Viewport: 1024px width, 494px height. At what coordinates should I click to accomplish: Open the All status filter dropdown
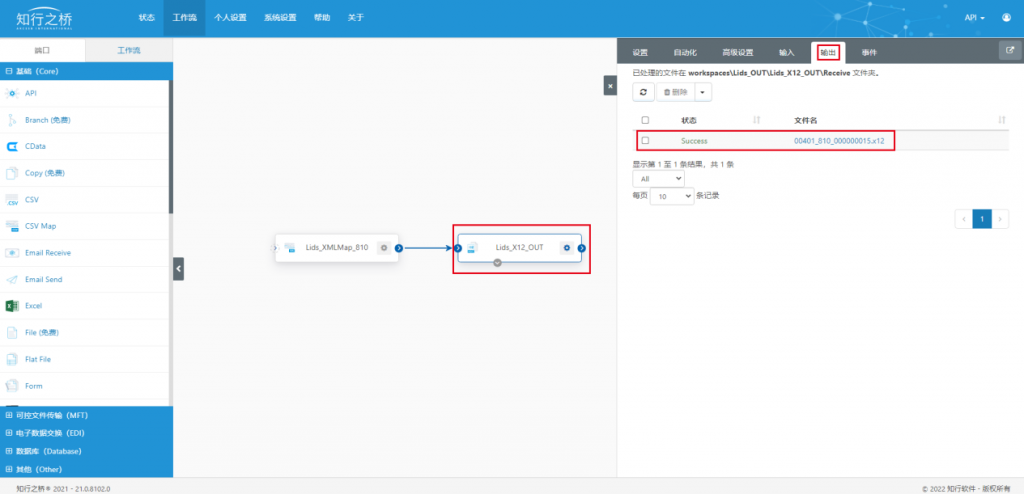pos(658,178)
